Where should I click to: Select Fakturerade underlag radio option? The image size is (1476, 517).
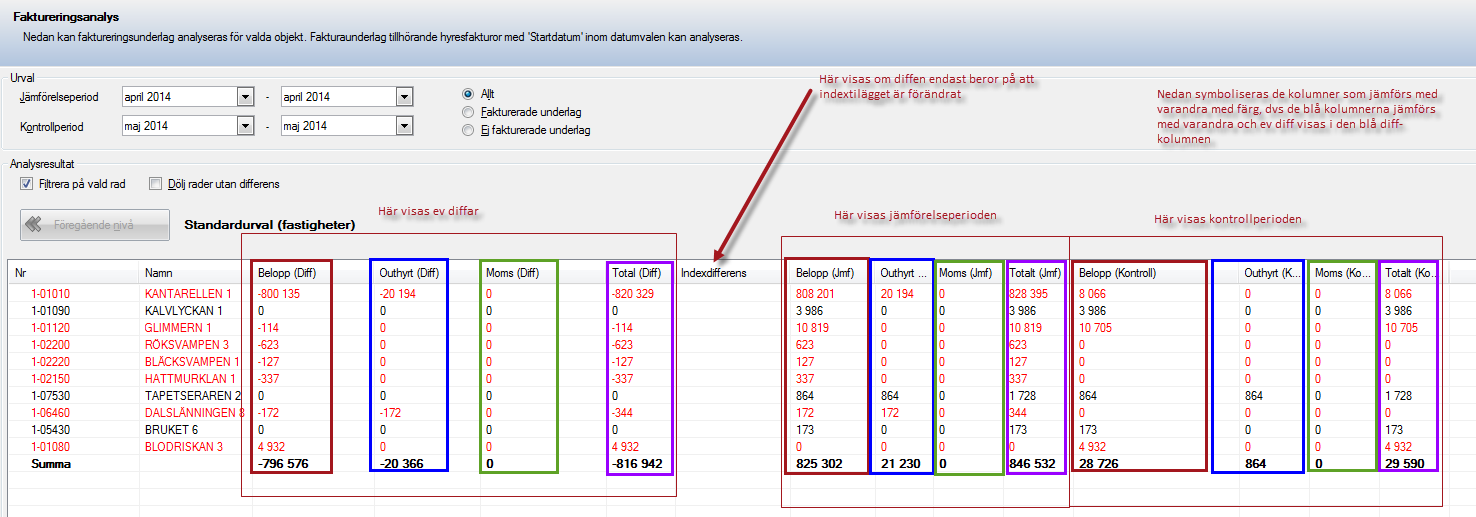(x=467, y=112)
